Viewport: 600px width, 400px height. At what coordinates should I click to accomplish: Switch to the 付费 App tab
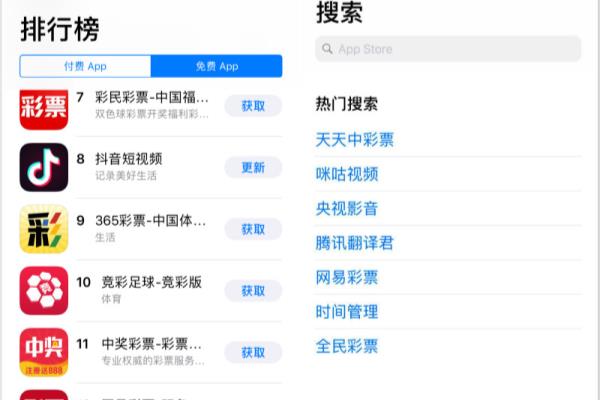click(85, 66)
